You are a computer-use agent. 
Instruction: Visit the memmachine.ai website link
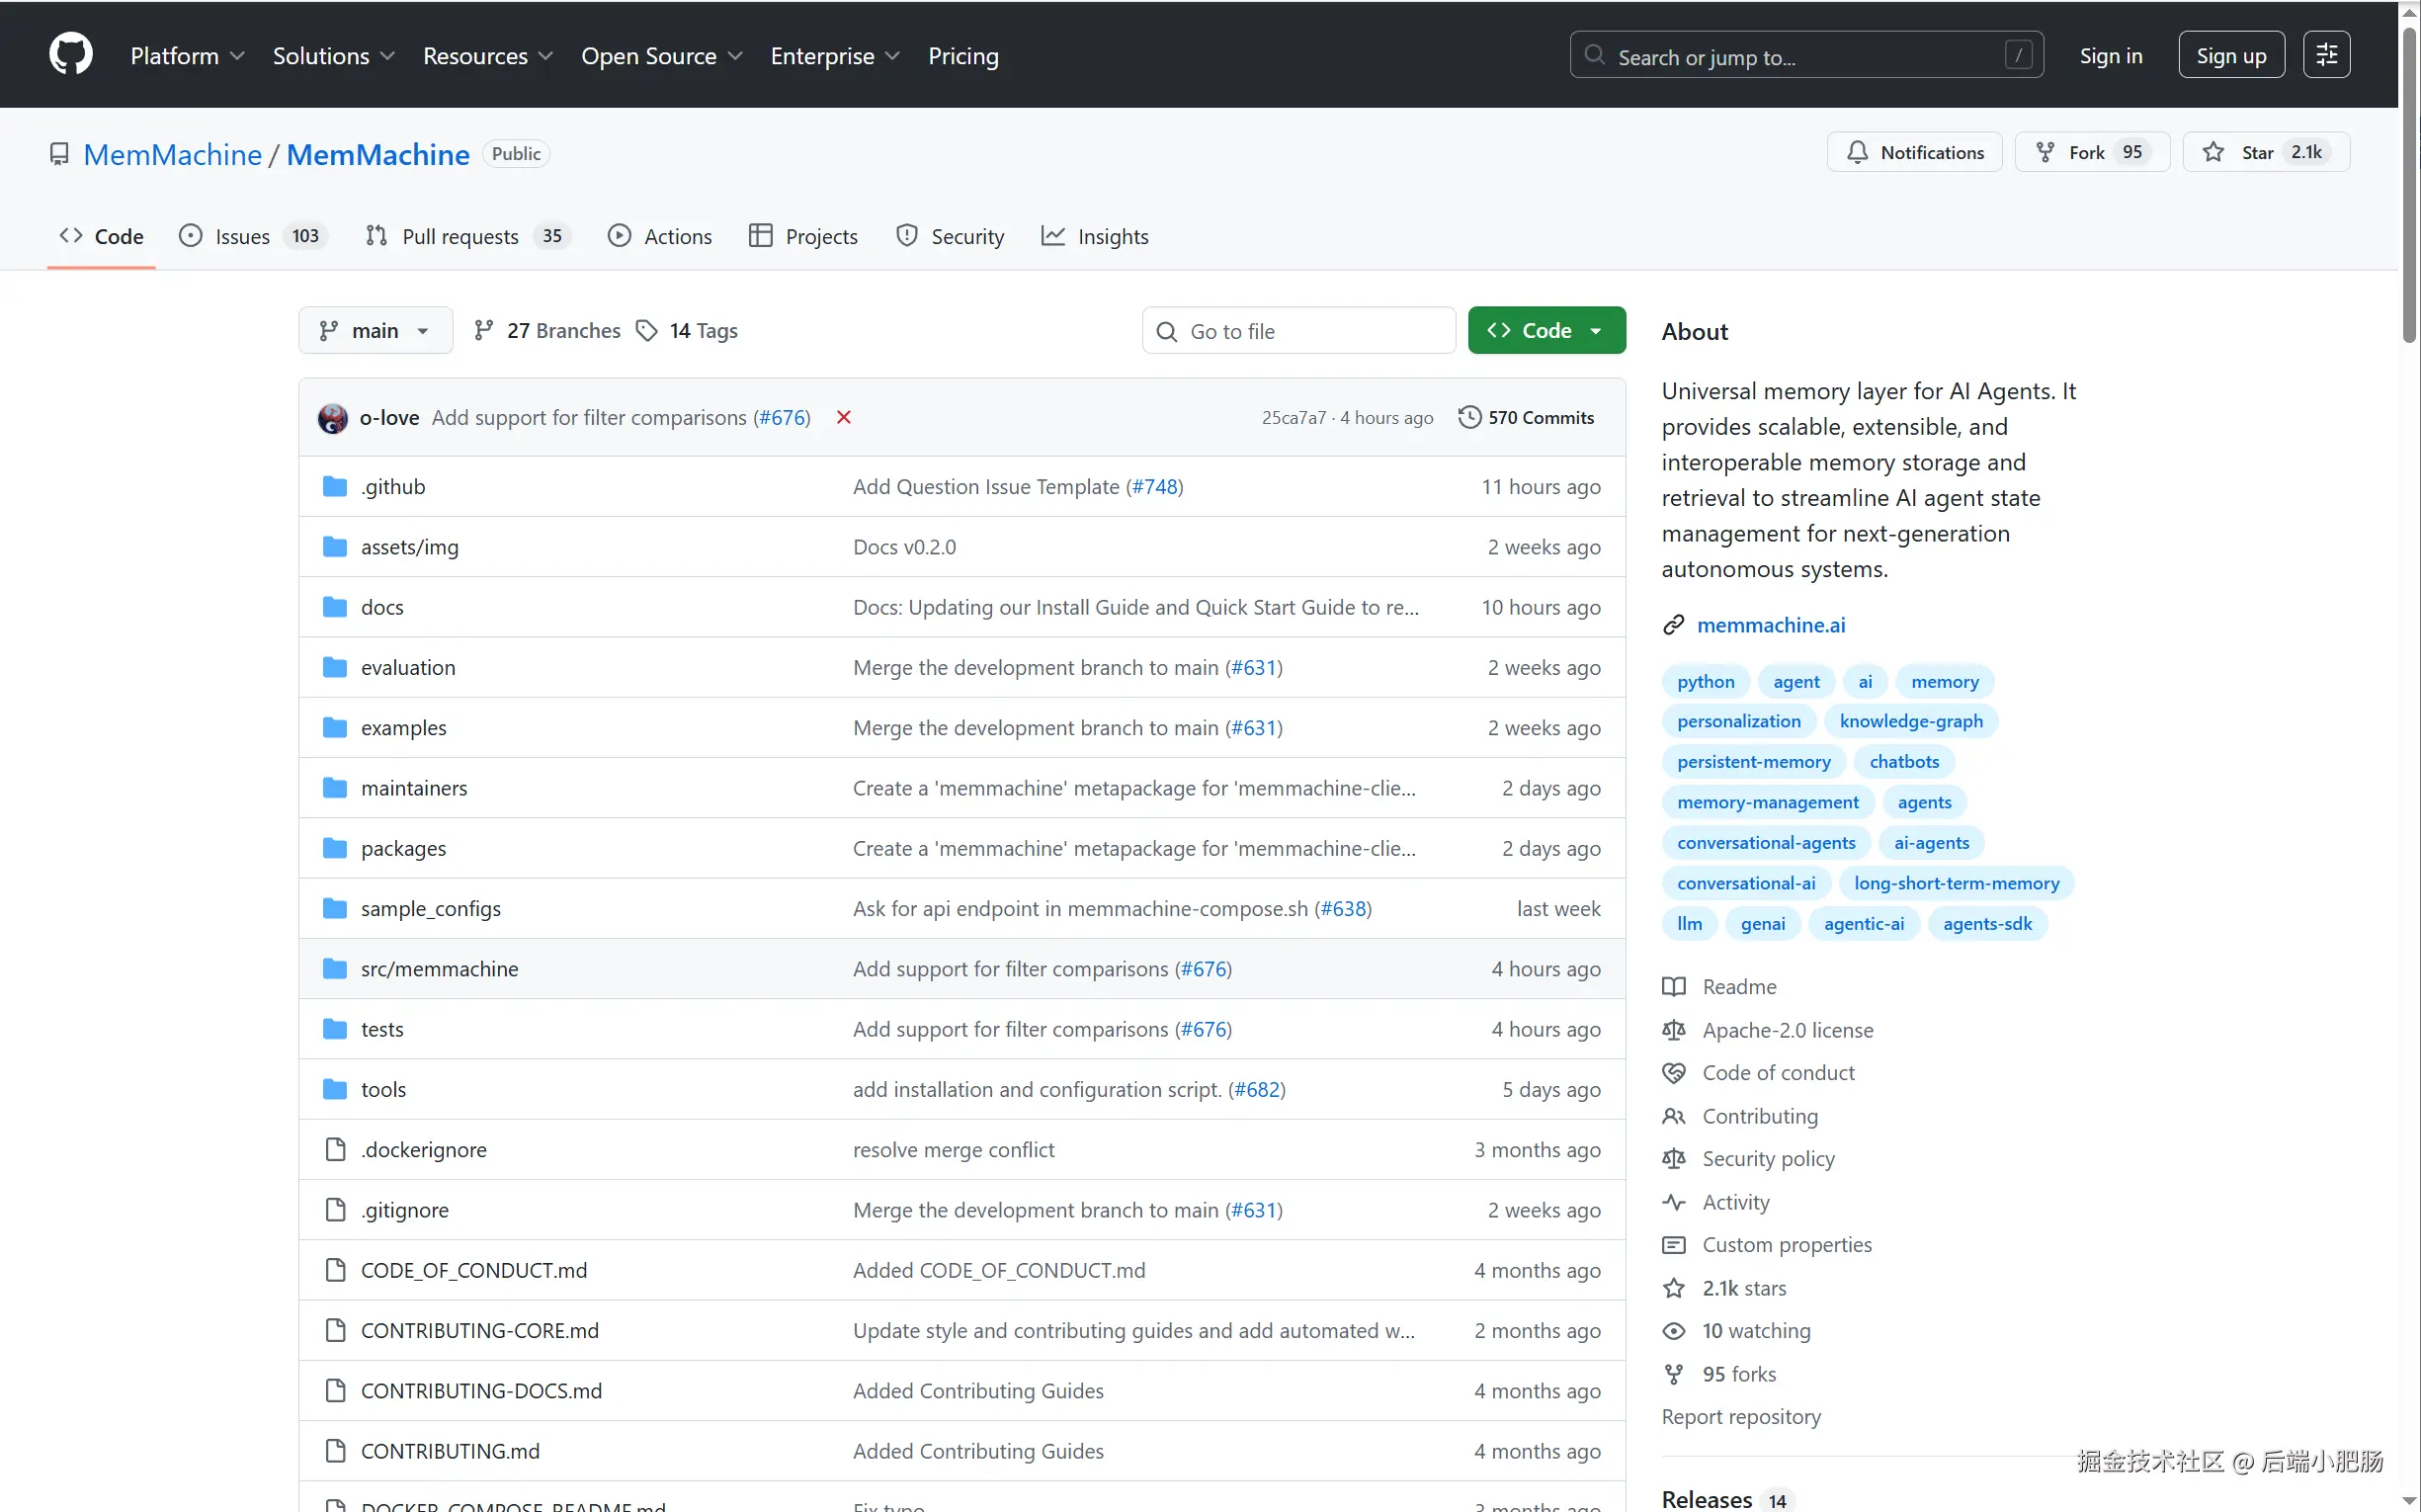(x=1770, y=625)
